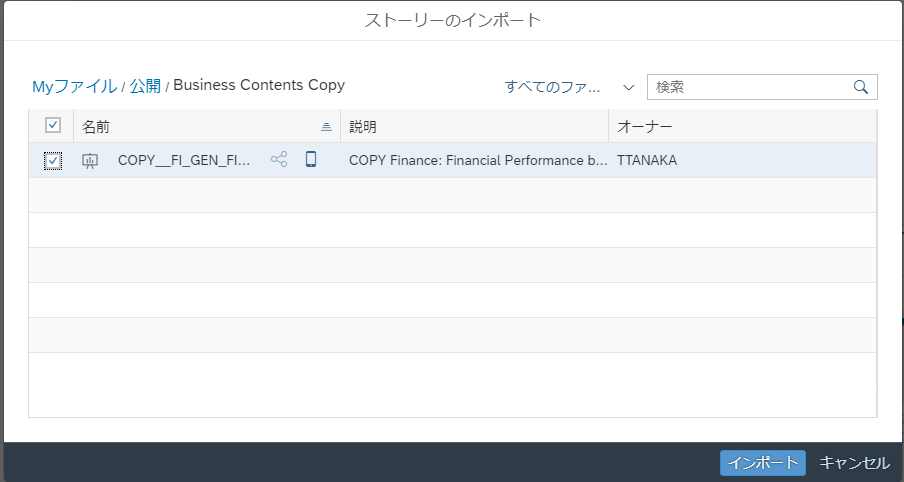The image size is (904, 482).
Task: Click the 名前 column header
Action: tap(97, 127)
